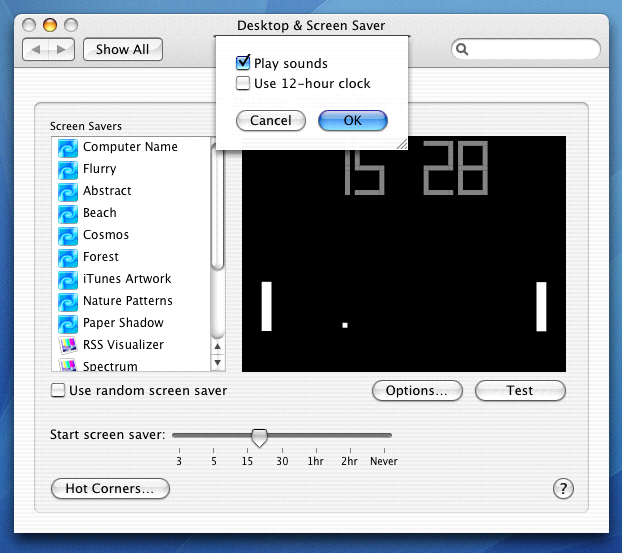
Task: Select the Computer Name list entry
Action: 131,148
